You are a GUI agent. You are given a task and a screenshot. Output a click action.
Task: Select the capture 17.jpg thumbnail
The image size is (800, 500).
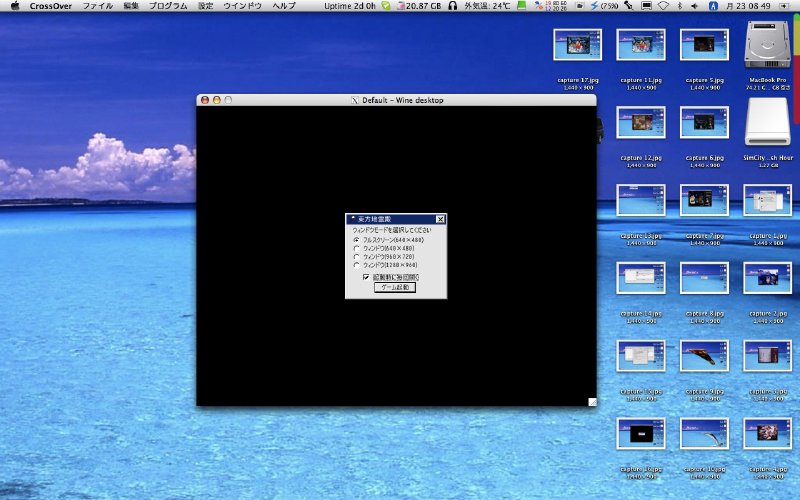(x=578, y=45)
